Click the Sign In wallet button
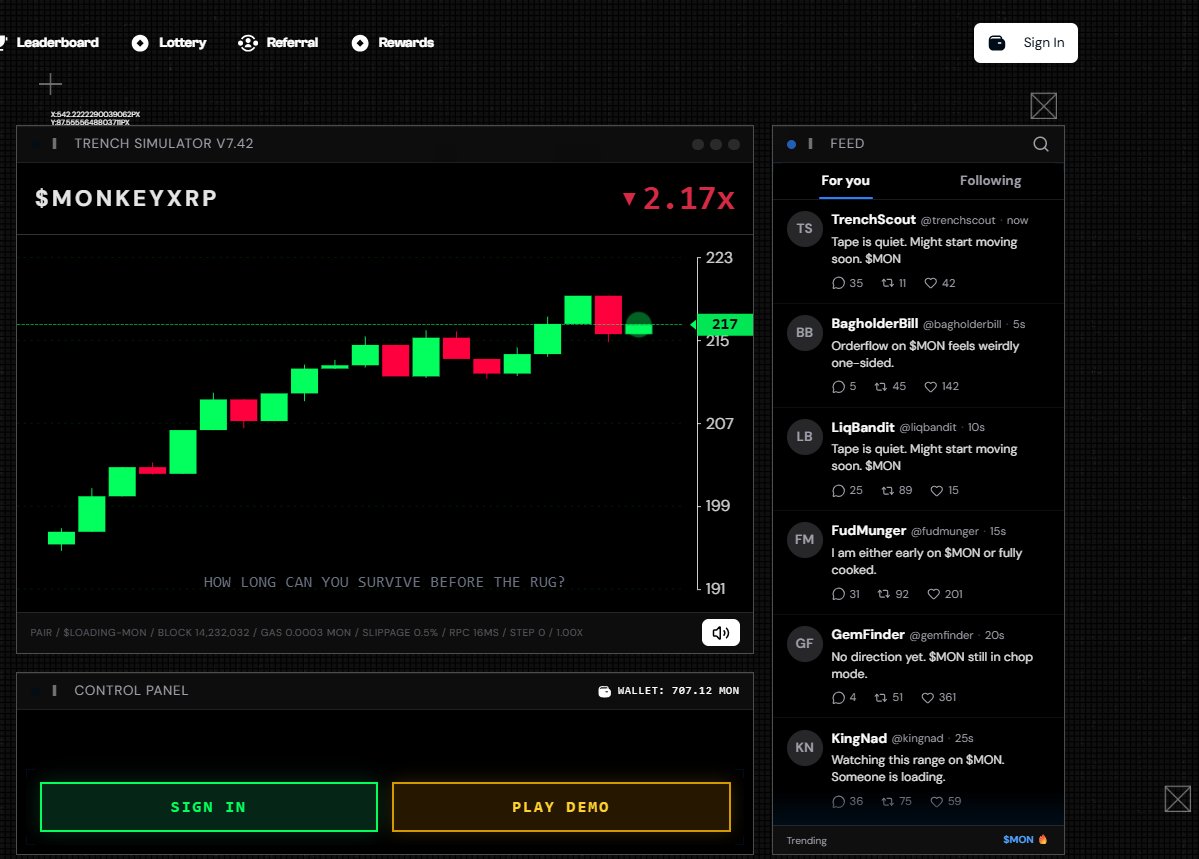1199x859 pixels. [x=1025, y=43]
